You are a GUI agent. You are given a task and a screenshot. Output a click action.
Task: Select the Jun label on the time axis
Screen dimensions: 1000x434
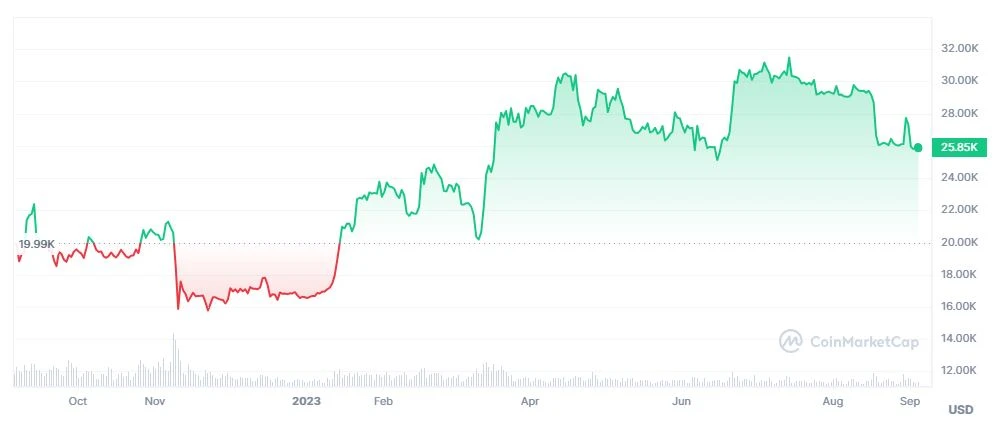(682, 401)
